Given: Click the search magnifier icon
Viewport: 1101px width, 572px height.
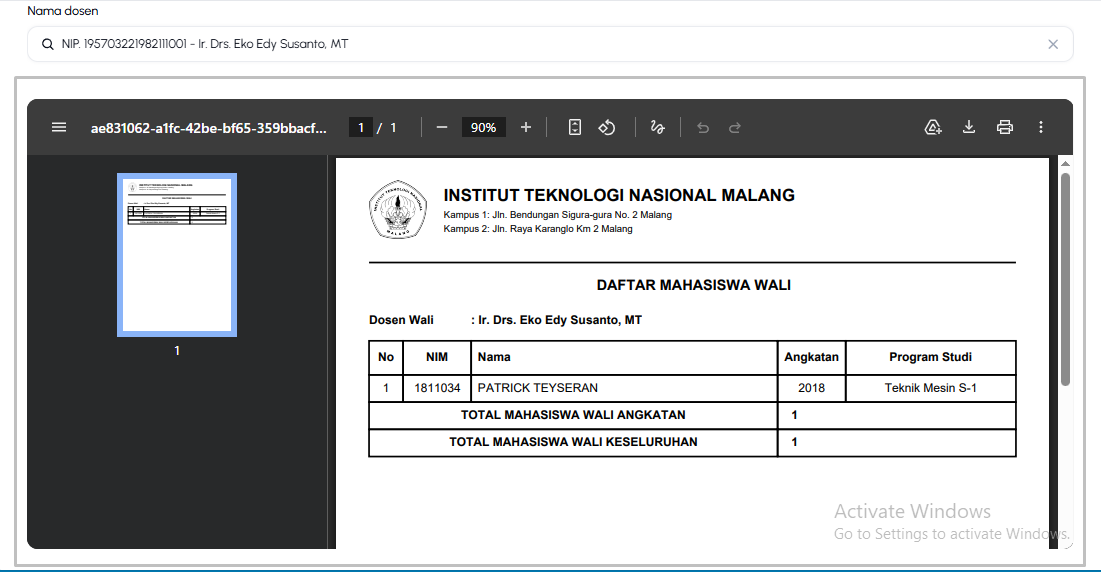Looking at the screenshot, I should pos(48,44).
